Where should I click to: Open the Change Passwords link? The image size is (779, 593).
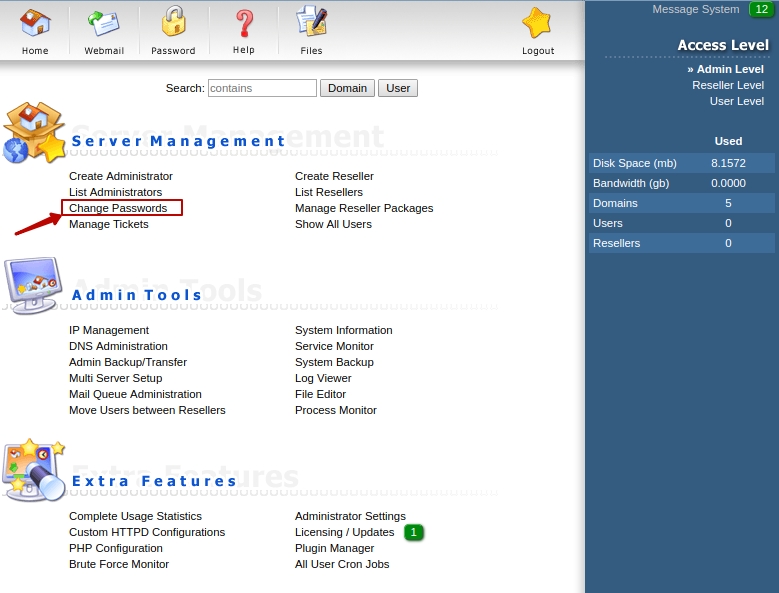point(118,208)
